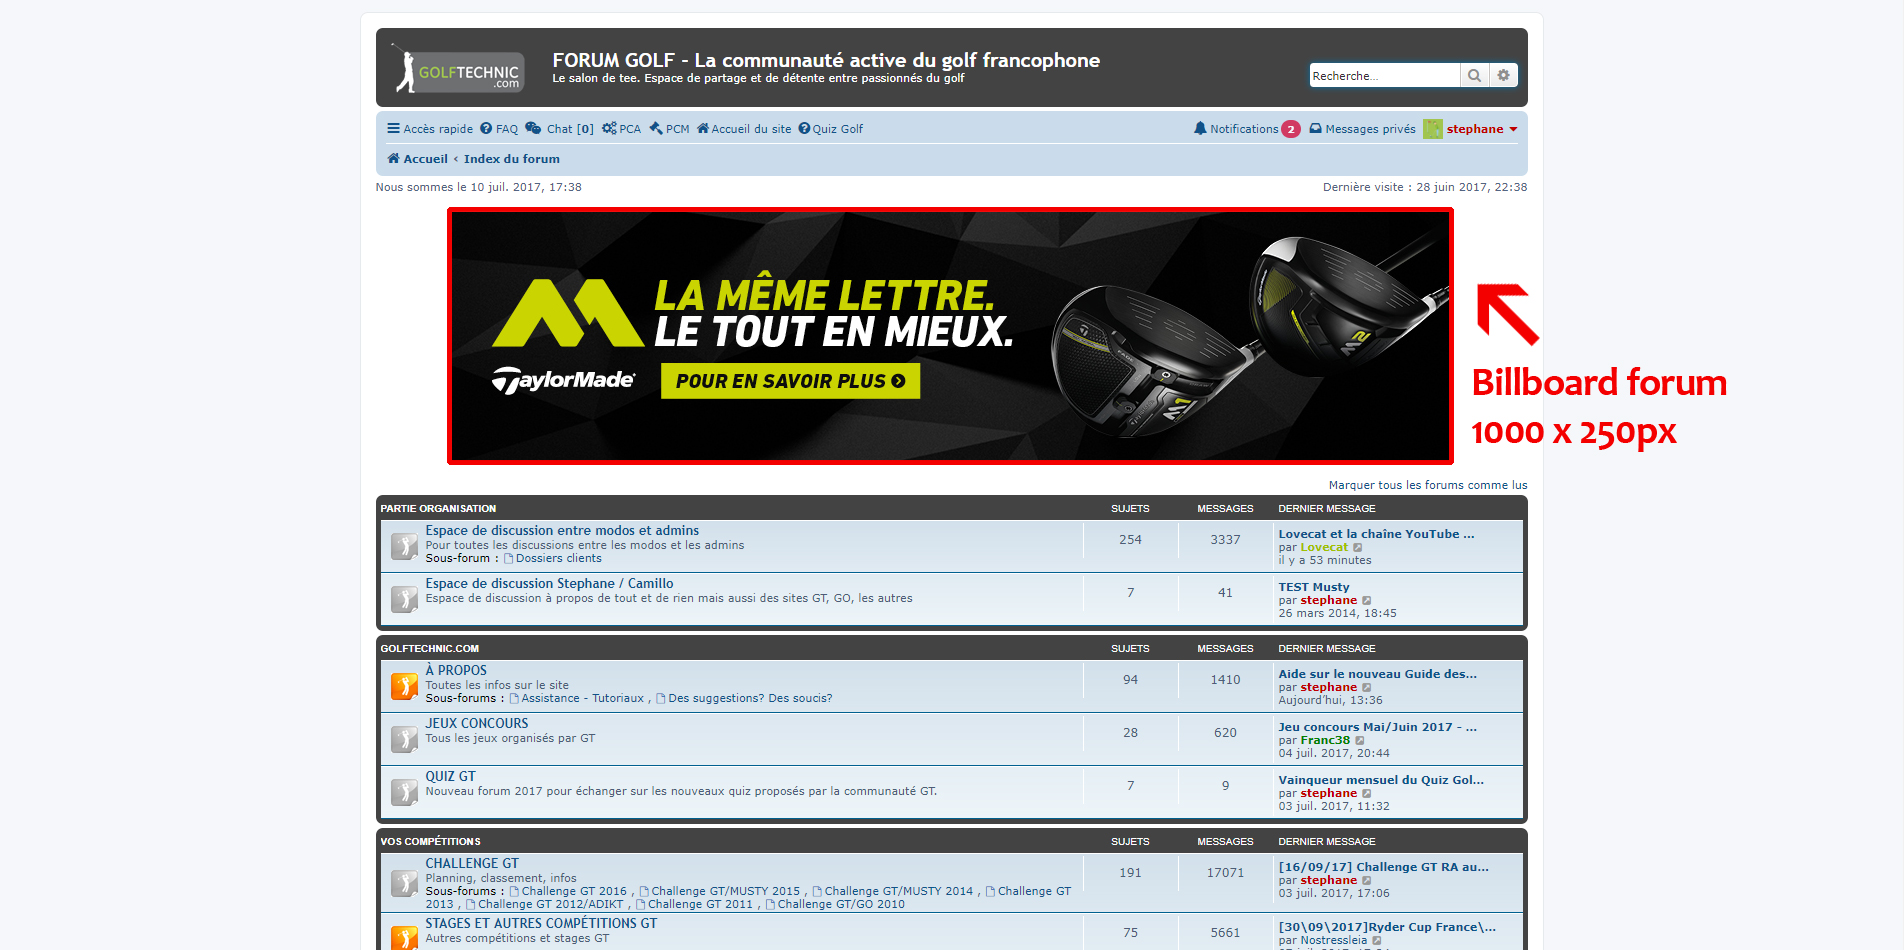Open the stephane user dropdown arrow

click(1513, 129)
